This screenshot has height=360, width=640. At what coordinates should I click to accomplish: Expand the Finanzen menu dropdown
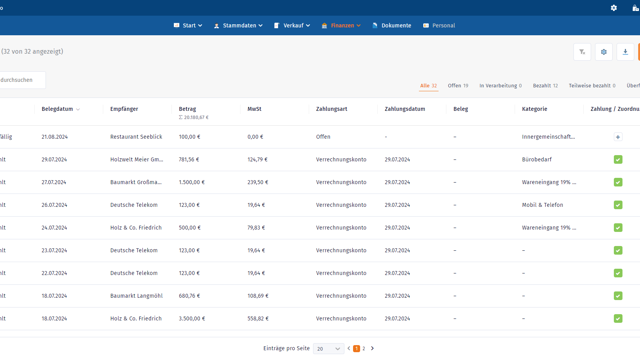coord(341,25)
